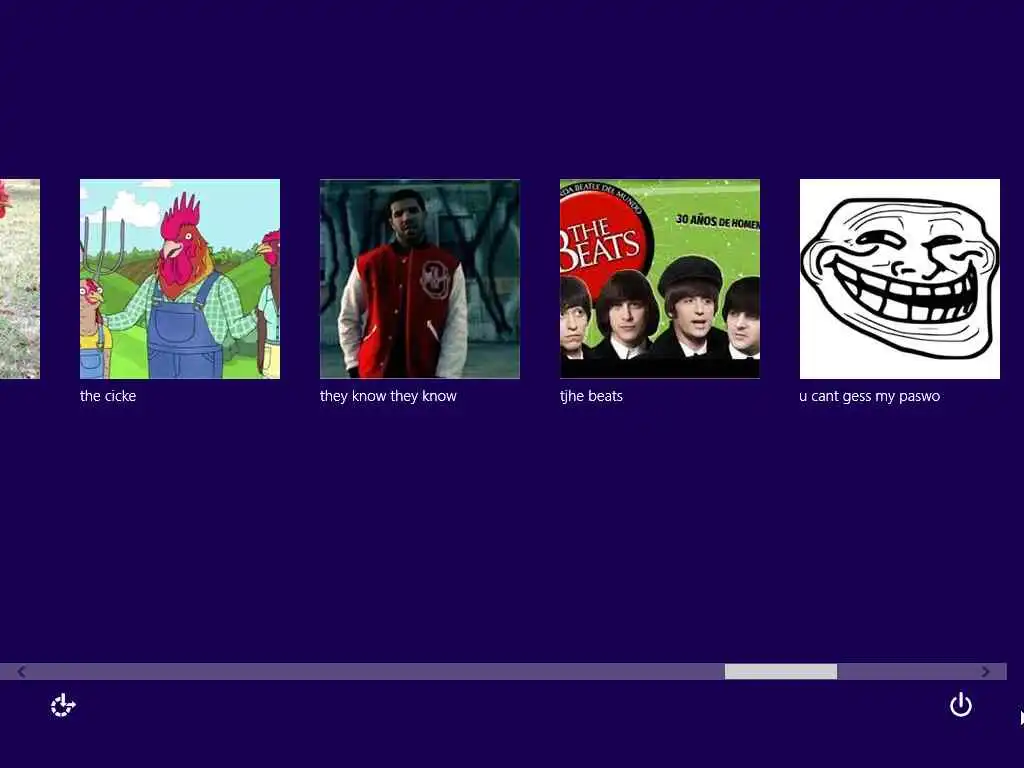Select The Beats band account picture
The image size is (1024, 768).
tap(660, 279)
